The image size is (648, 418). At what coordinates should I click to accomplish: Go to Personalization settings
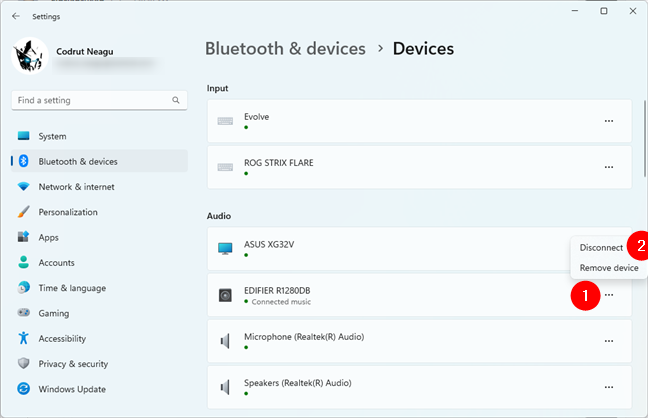pyautogui.click(x=99, y=212)
